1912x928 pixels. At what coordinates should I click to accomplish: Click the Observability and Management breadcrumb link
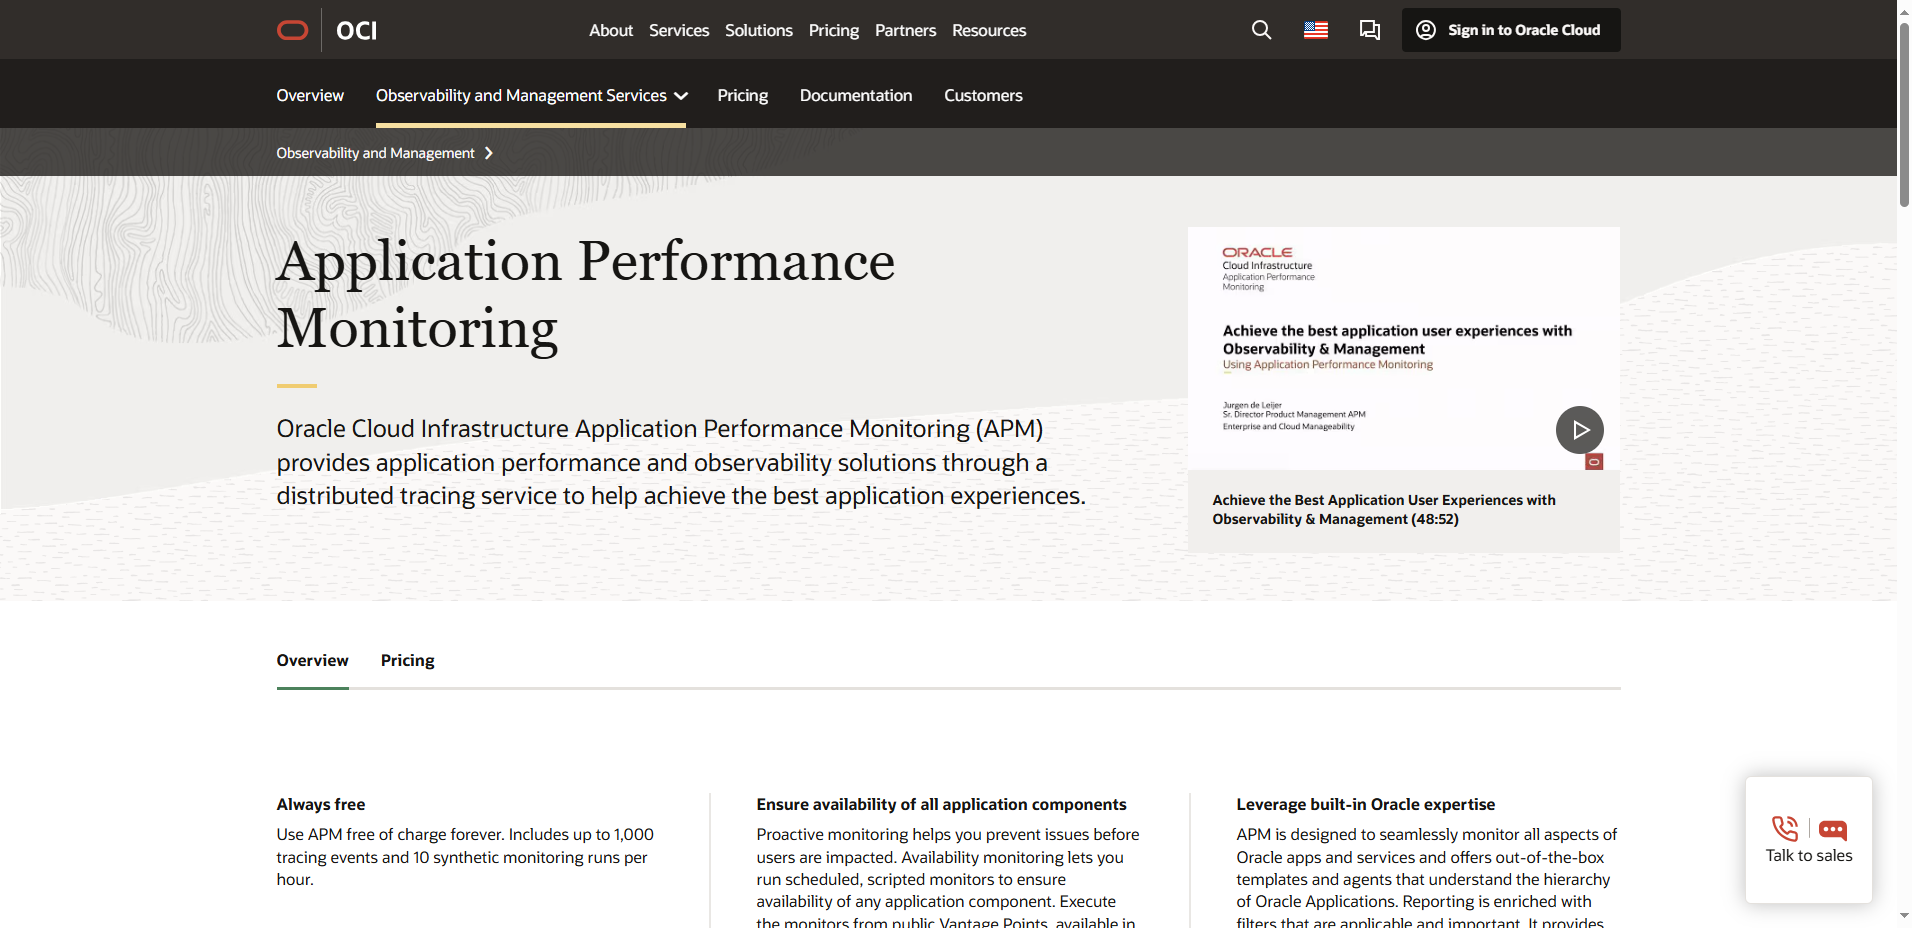pyautogui.click(x=375, y=153)
